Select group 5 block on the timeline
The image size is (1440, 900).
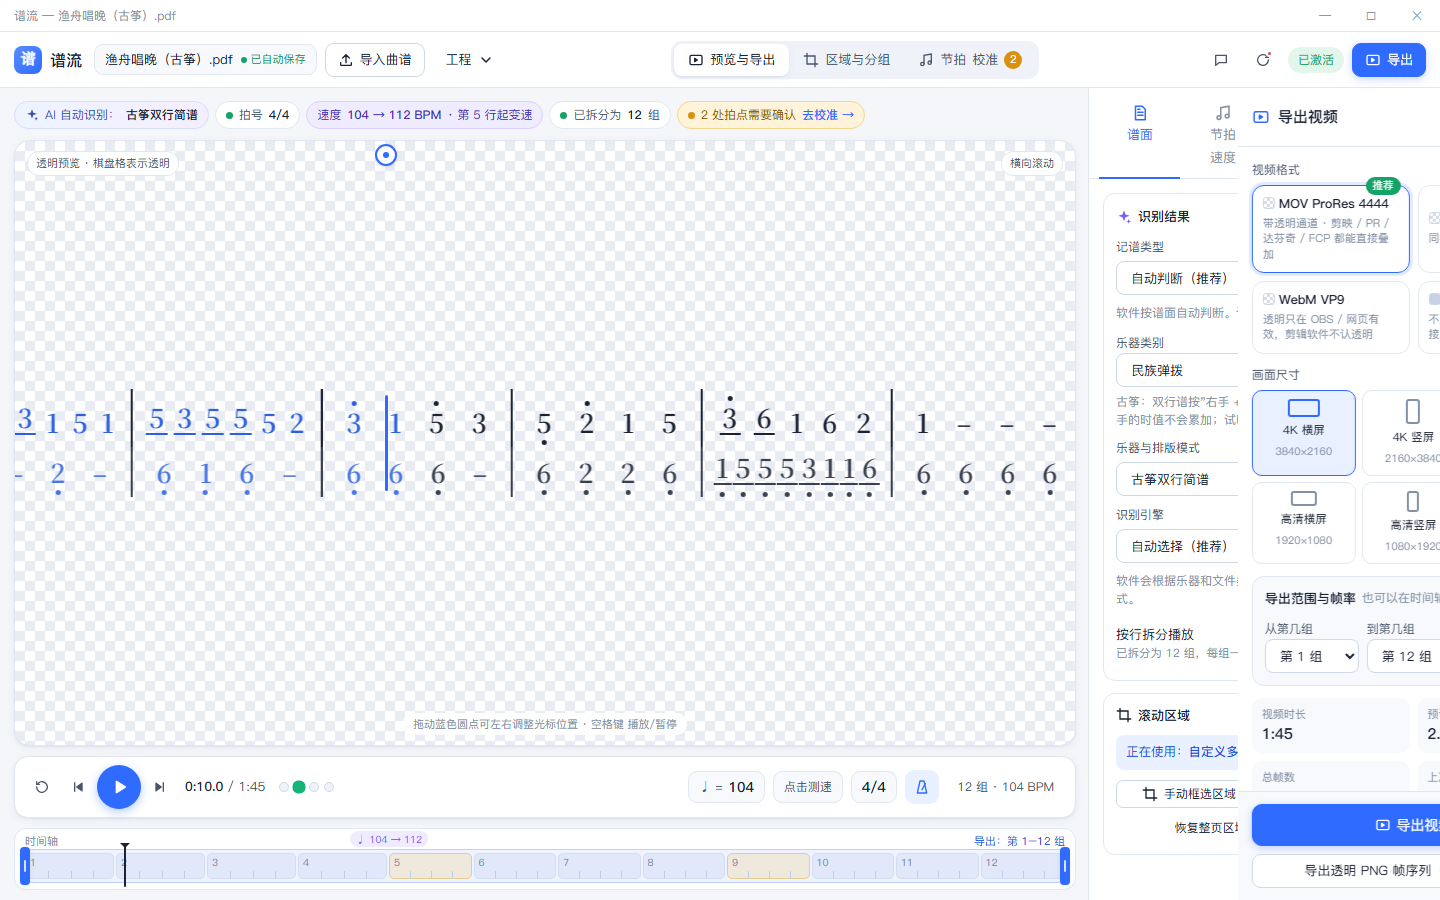430,866
